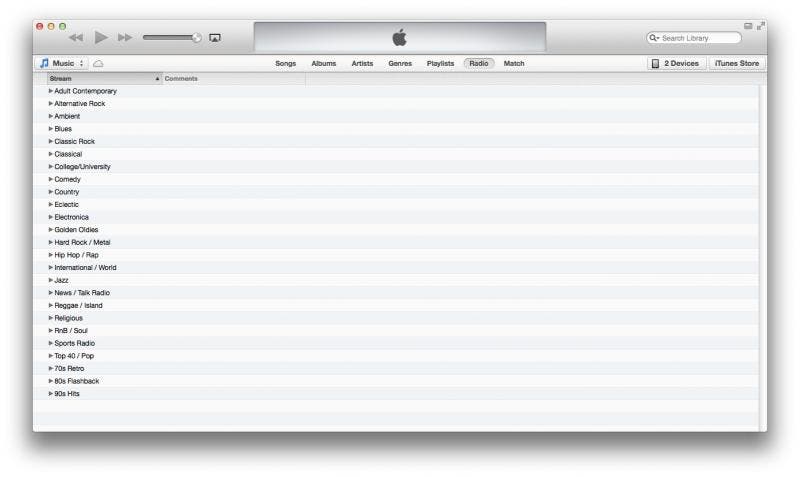Open the iTunes Store button
This screenshot has width=800, height=477.
point(736,63)
